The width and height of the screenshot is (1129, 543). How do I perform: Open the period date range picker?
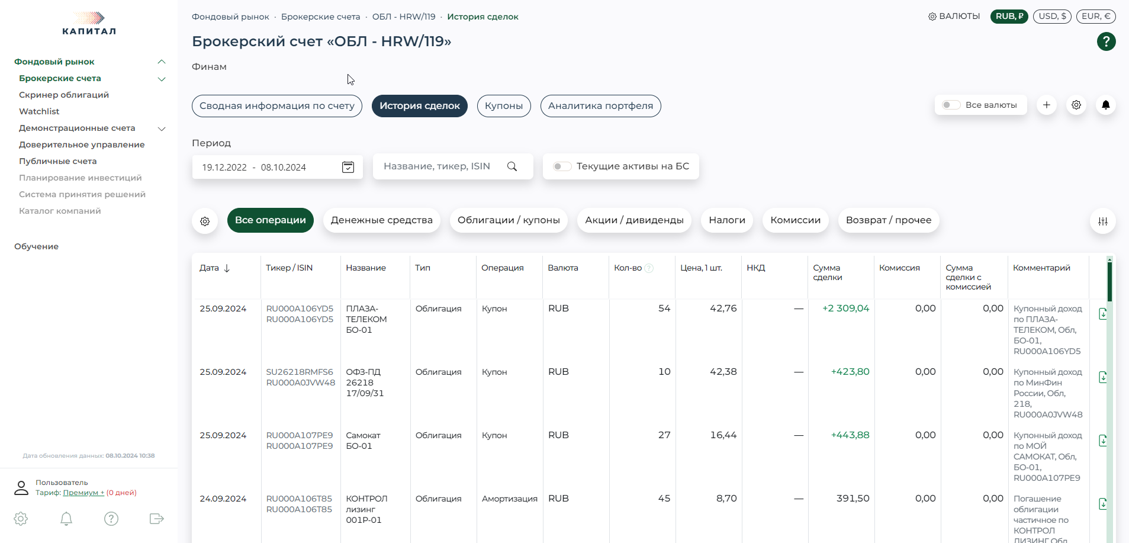277,166
